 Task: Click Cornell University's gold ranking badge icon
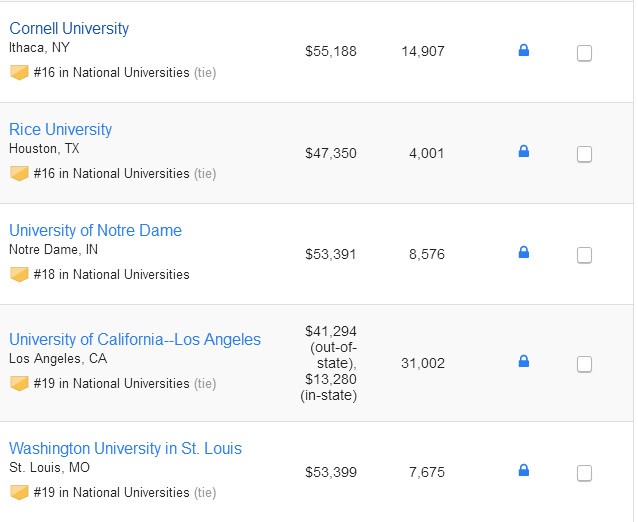coord(19,72)
